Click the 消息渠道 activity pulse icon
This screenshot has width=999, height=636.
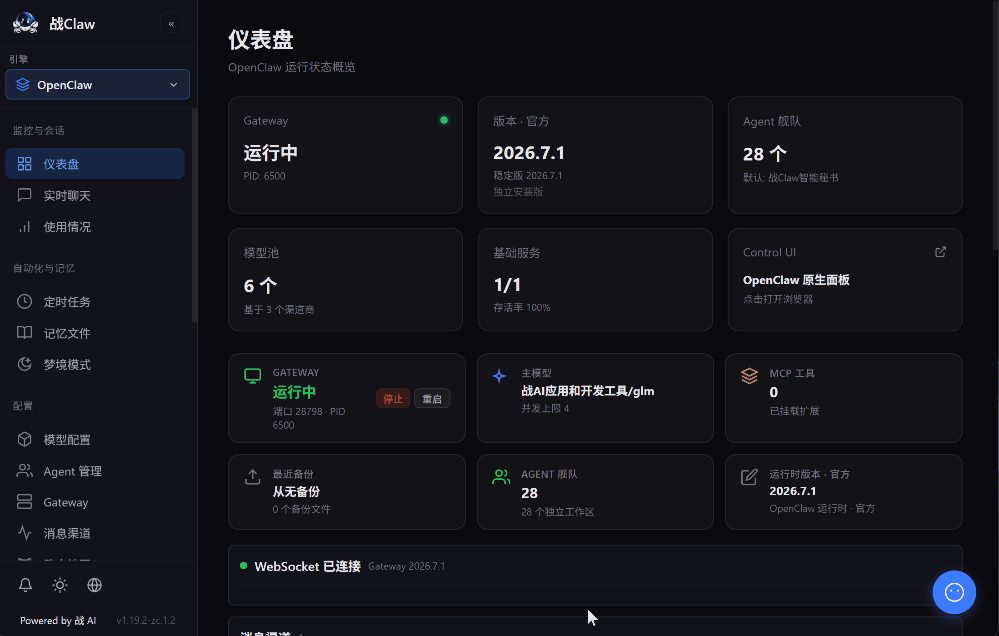tap(24, 533)
